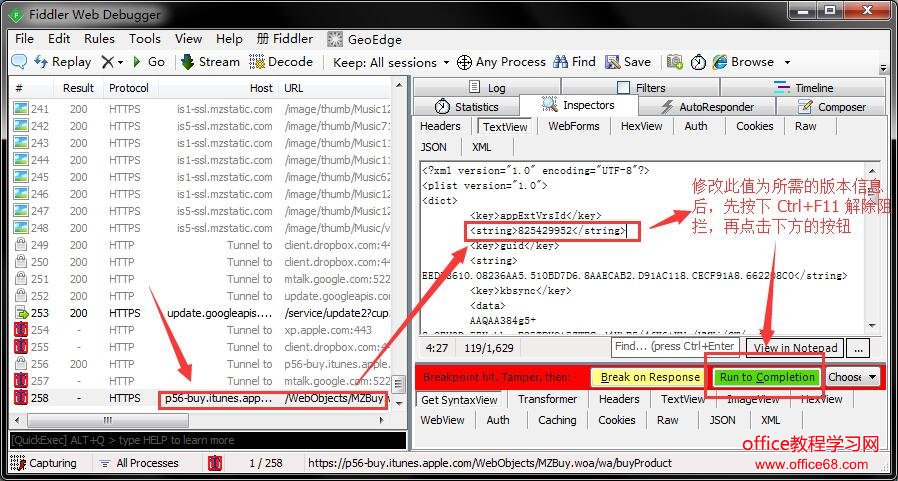The width and height of the screenshot is (898, 481).
Task: Click the breakpoint icon in status bar
Action: (215, 463)
